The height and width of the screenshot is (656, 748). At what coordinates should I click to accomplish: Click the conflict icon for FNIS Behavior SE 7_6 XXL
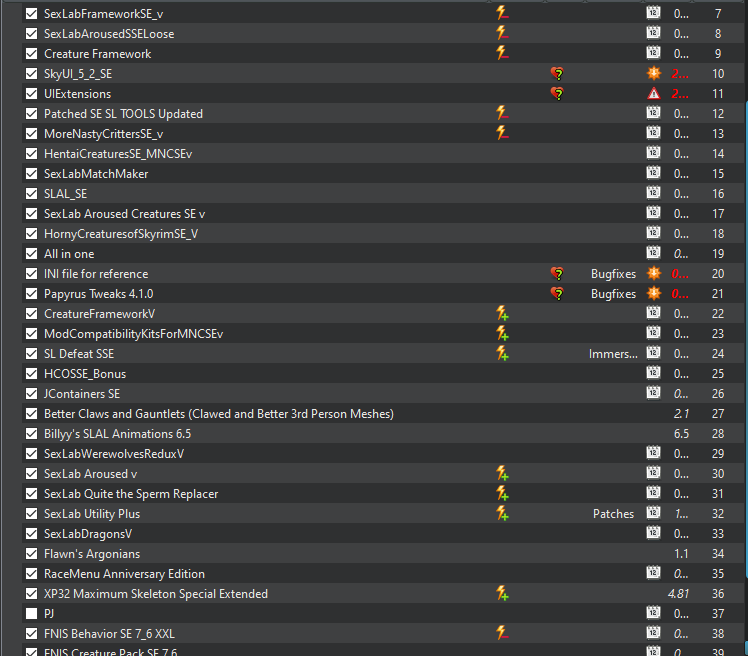pos(502,633)
